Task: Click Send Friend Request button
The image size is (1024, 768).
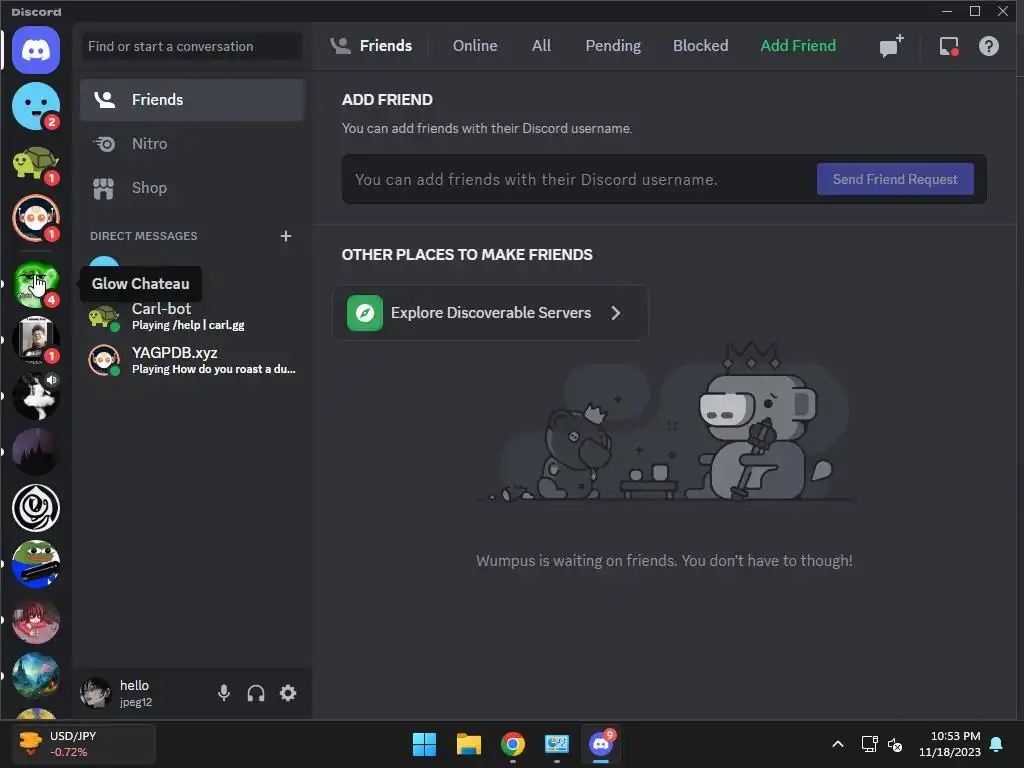Action: pos(895,179)
